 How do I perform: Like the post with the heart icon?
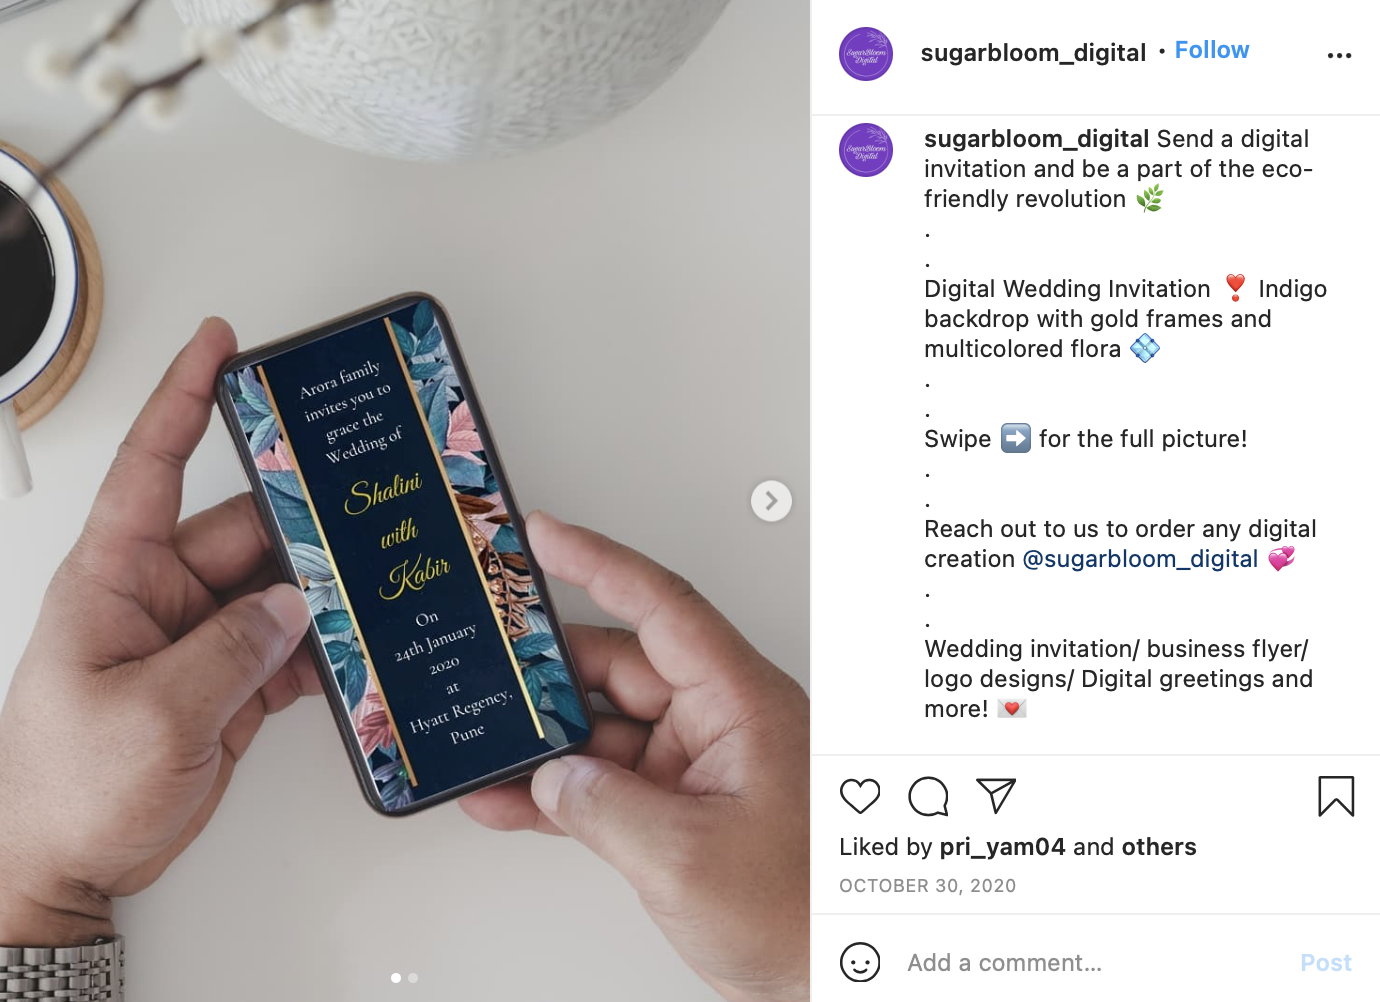860,796
